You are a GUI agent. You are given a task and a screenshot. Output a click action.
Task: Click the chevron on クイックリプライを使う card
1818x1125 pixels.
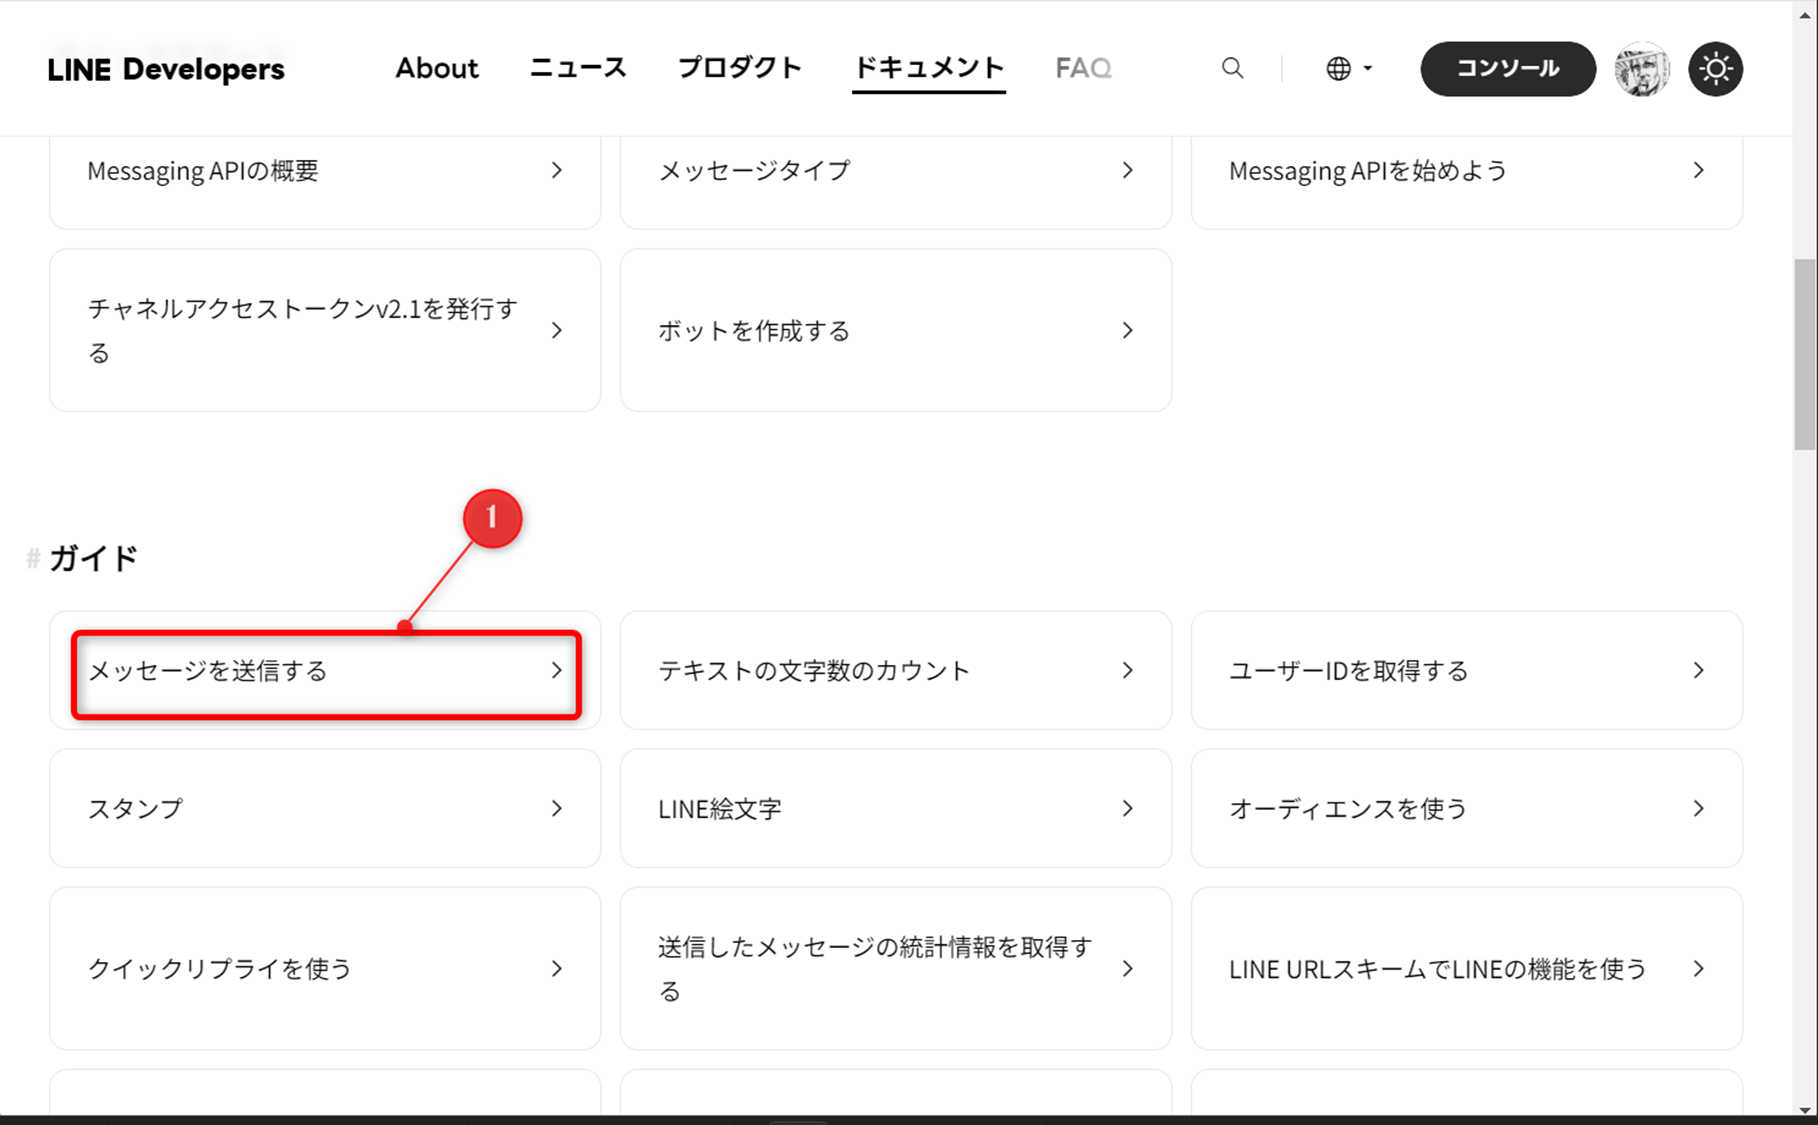click(x=557, y=968)
